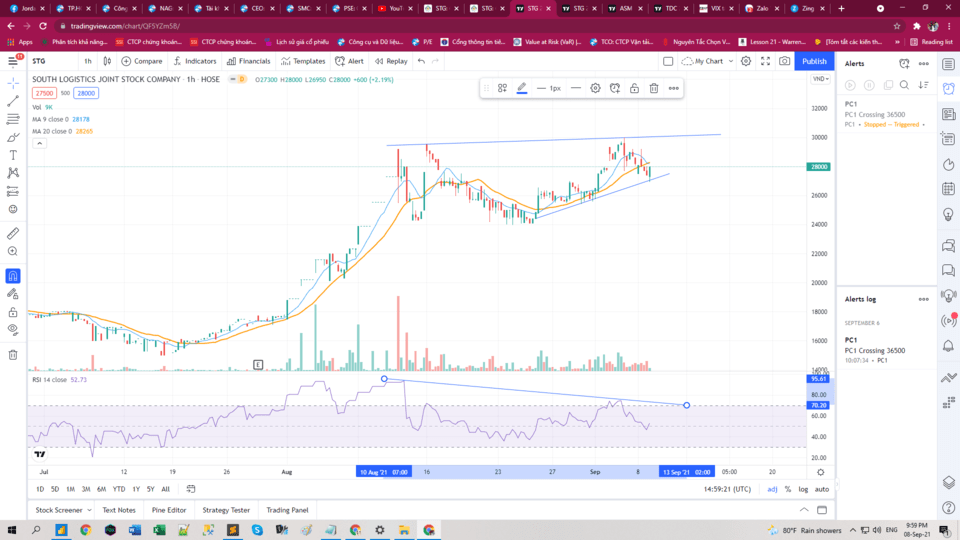Select the brush drawing tool
Viewport: 960px width, 540px height.
[13, 137]
